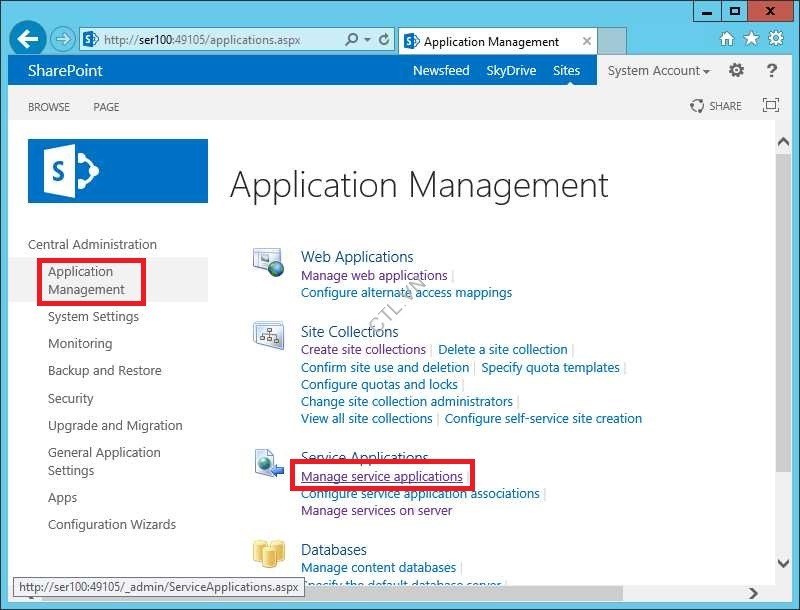Screen dimensions: 800x610
Task: Select System Settings in left navigation
Action: 93,317
